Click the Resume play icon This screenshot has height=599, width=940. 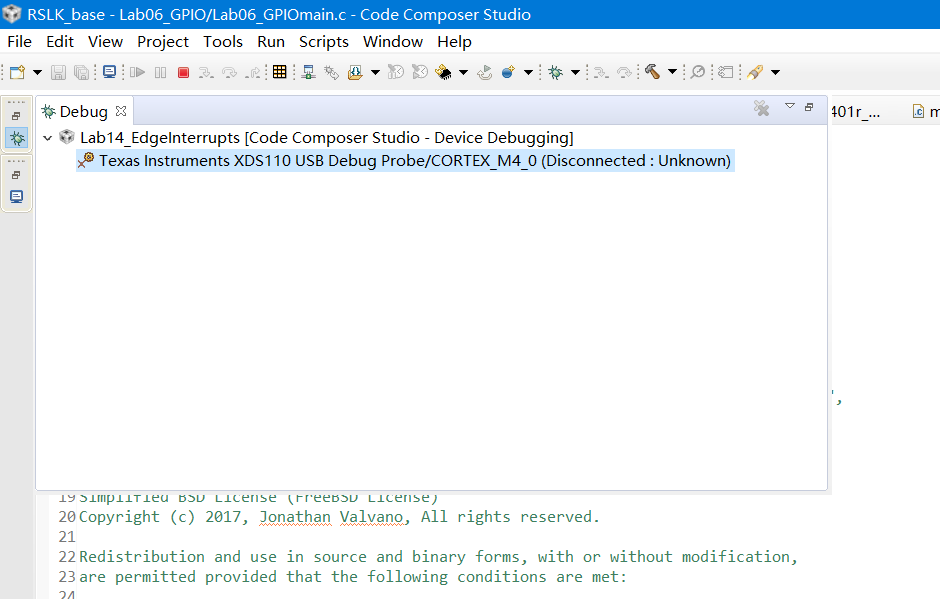tap(137, 73)
